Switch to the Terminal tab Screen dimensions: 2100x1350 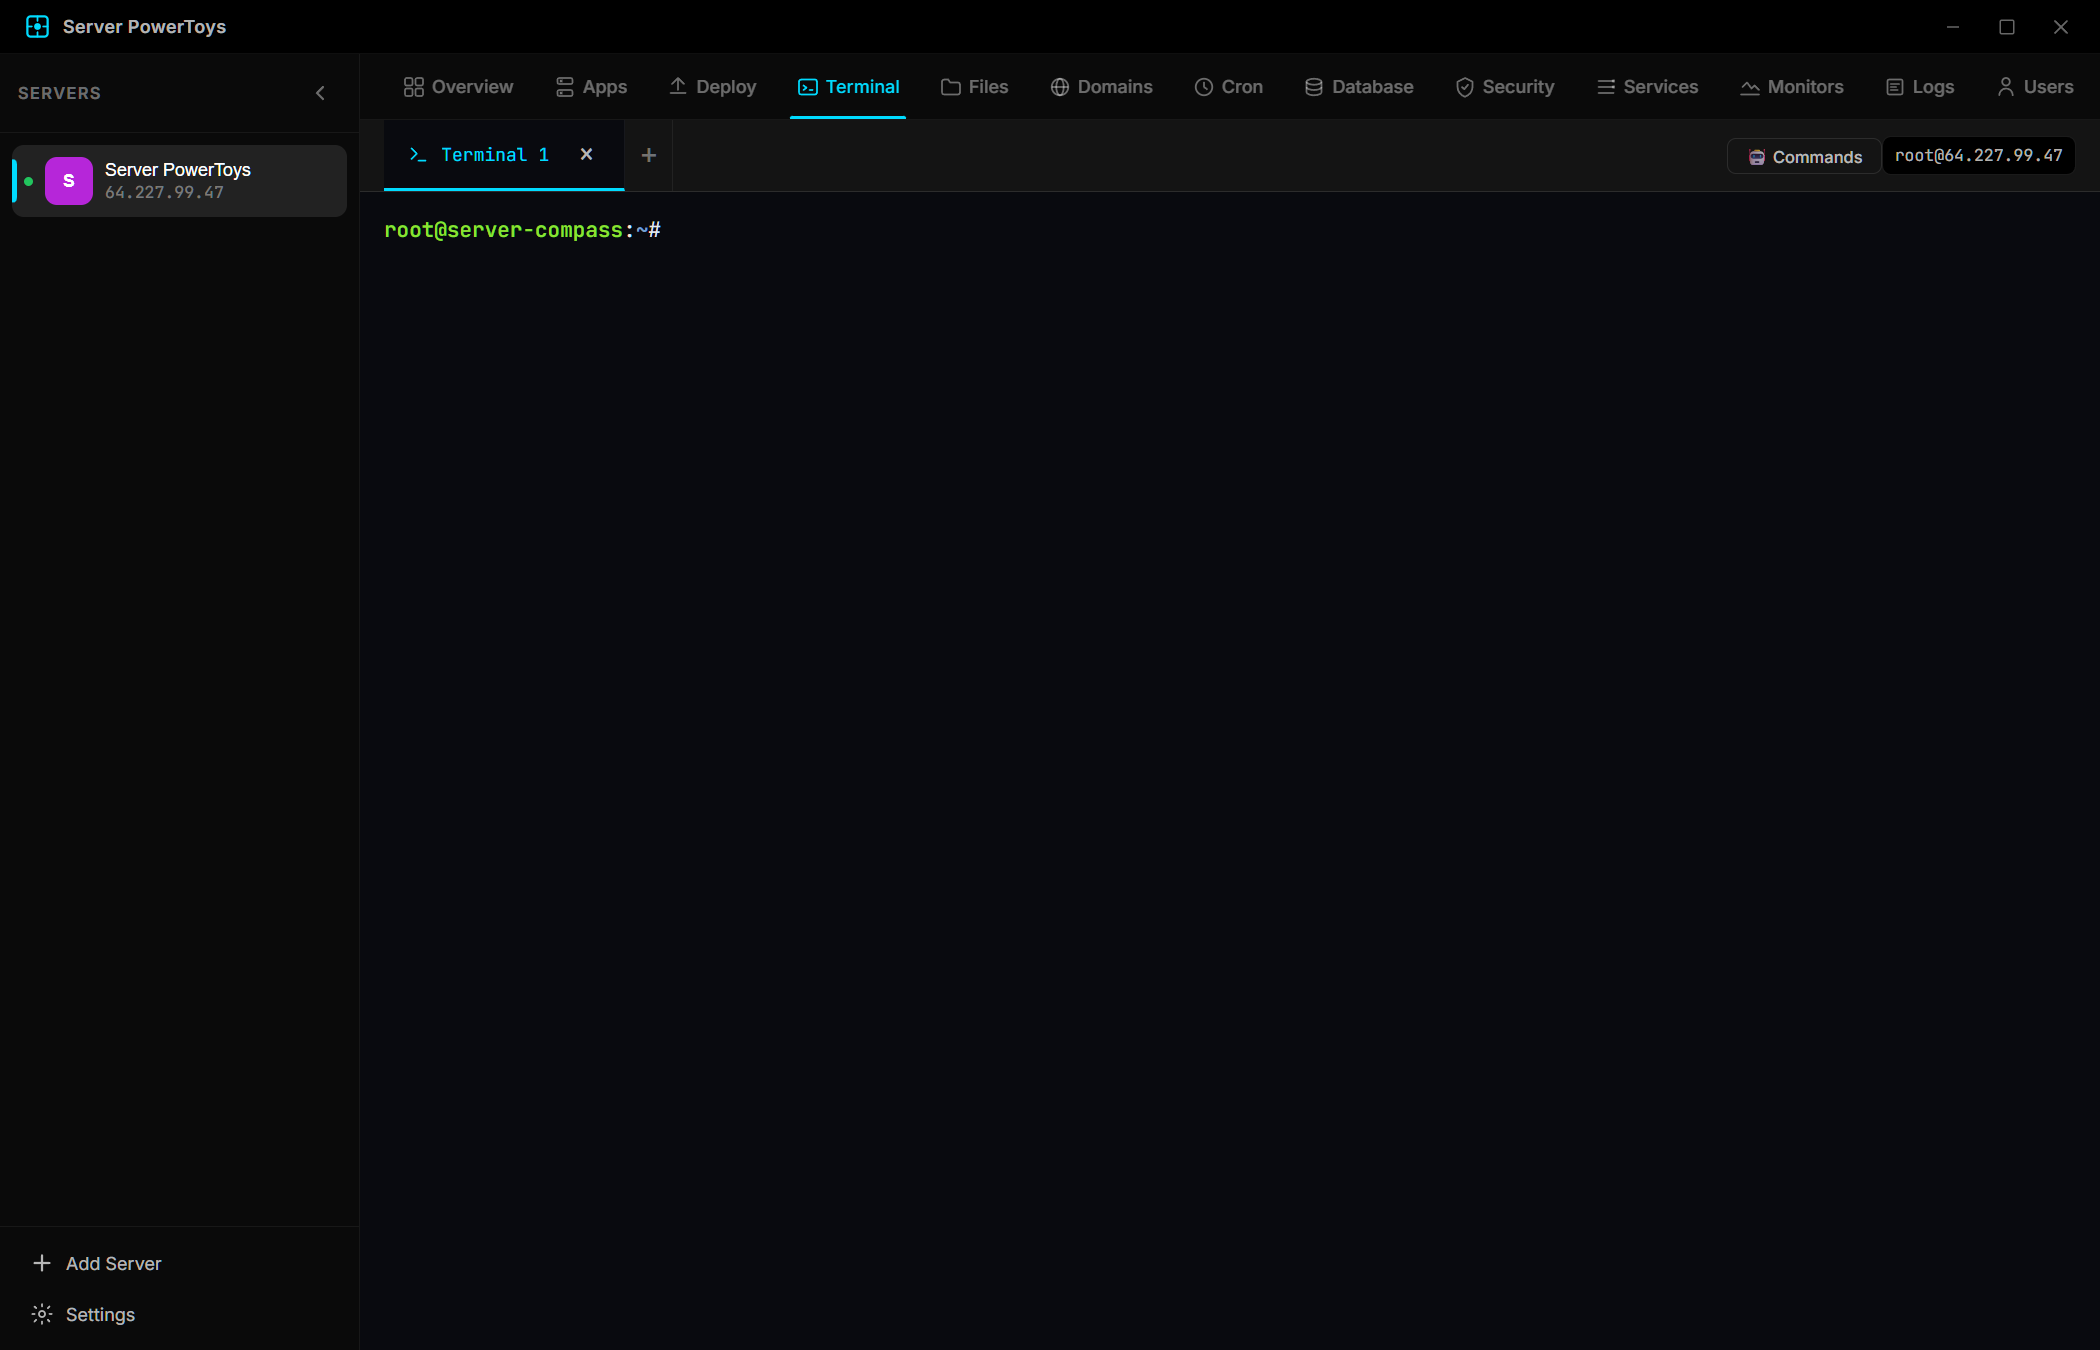848,87
